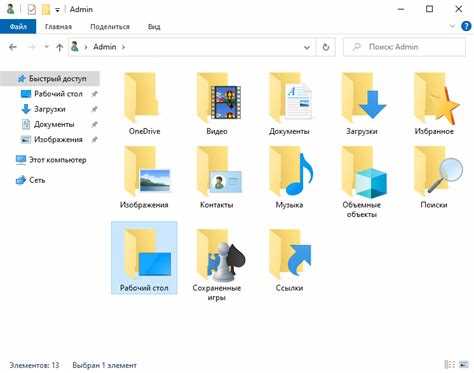Customize Quick Access Toolbar dropdown arrow

pyautogui.click(x=57, y=10)
